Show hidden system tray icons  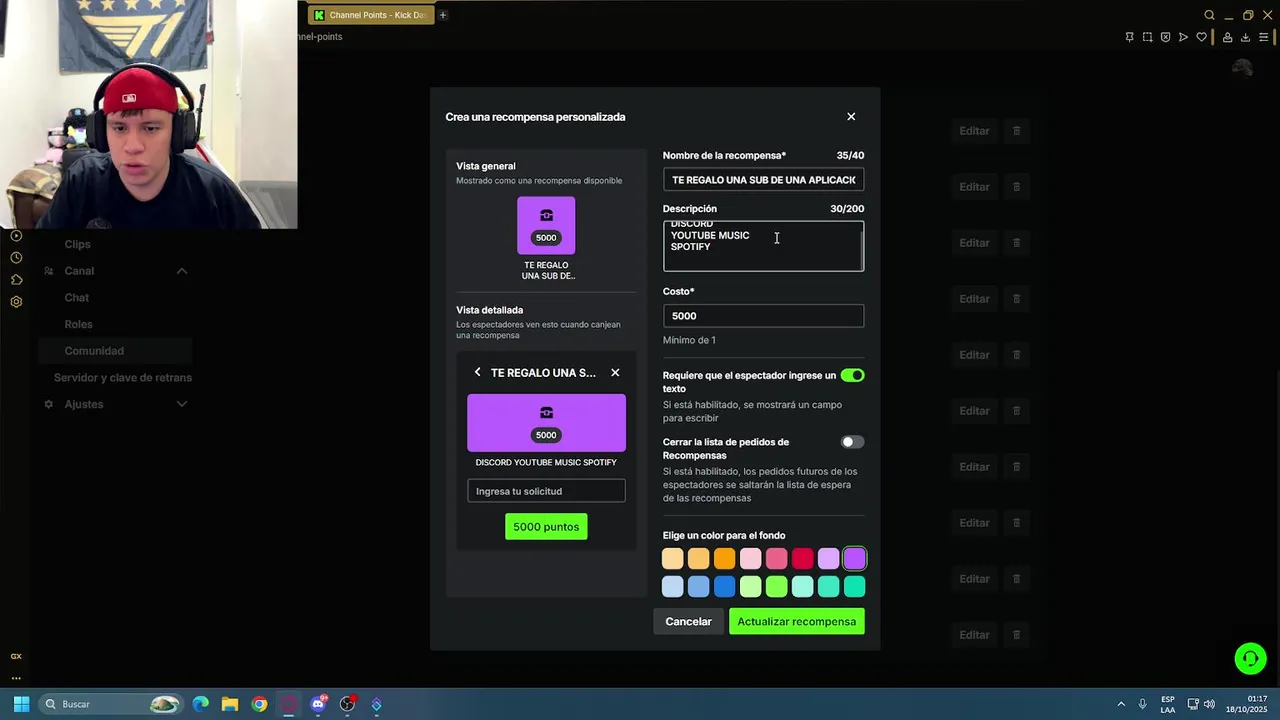point(1121,704)
